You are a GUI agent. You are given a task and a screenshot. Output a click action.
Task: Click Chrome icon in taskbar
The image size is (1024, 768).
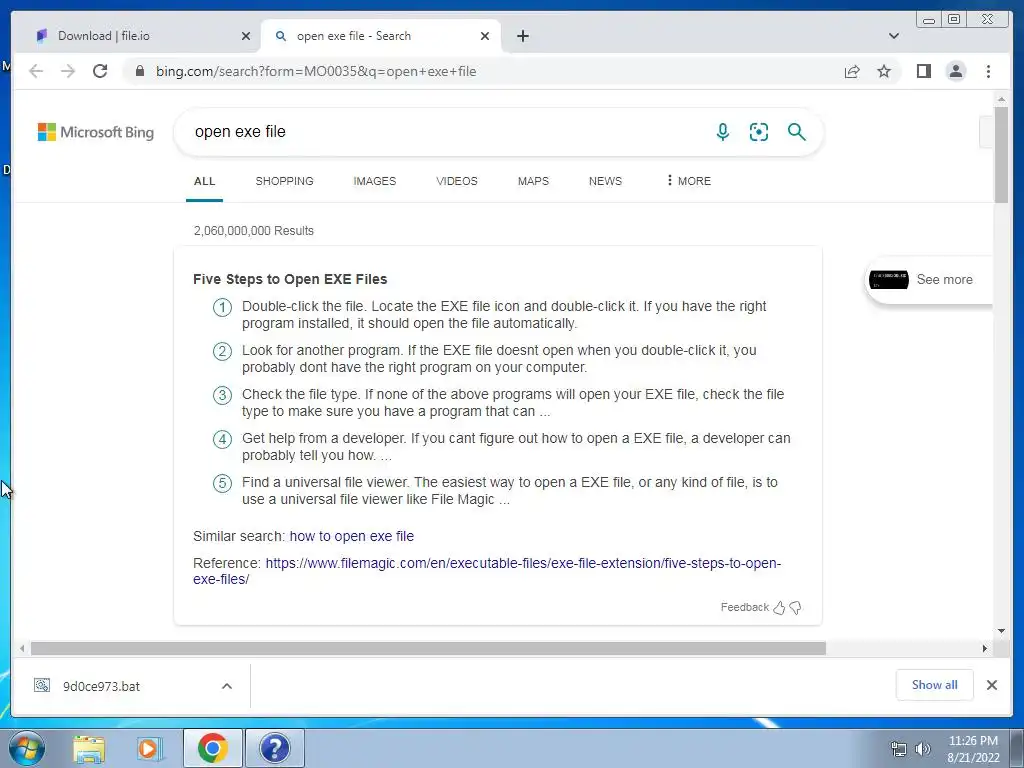click(x=213, y=748)
